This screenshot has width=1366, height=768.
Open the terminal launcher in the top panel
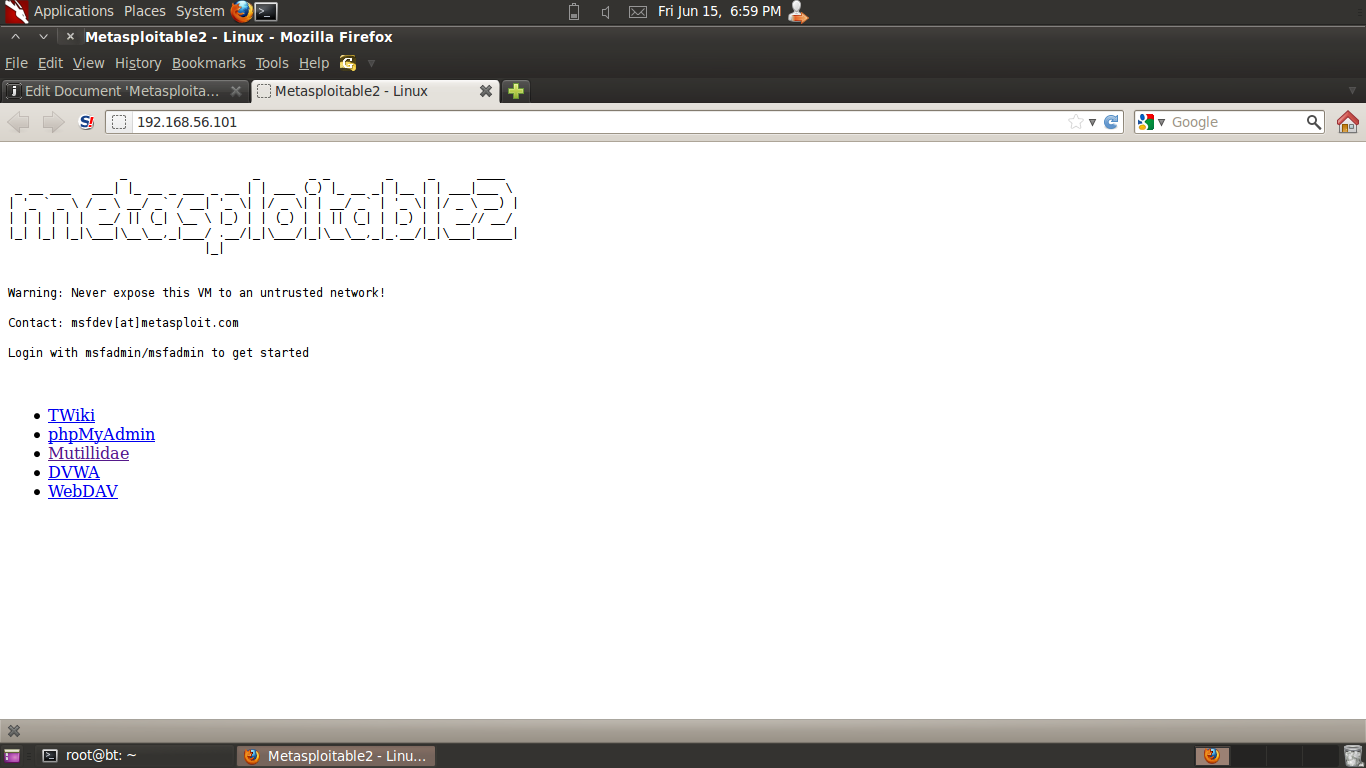266,11
